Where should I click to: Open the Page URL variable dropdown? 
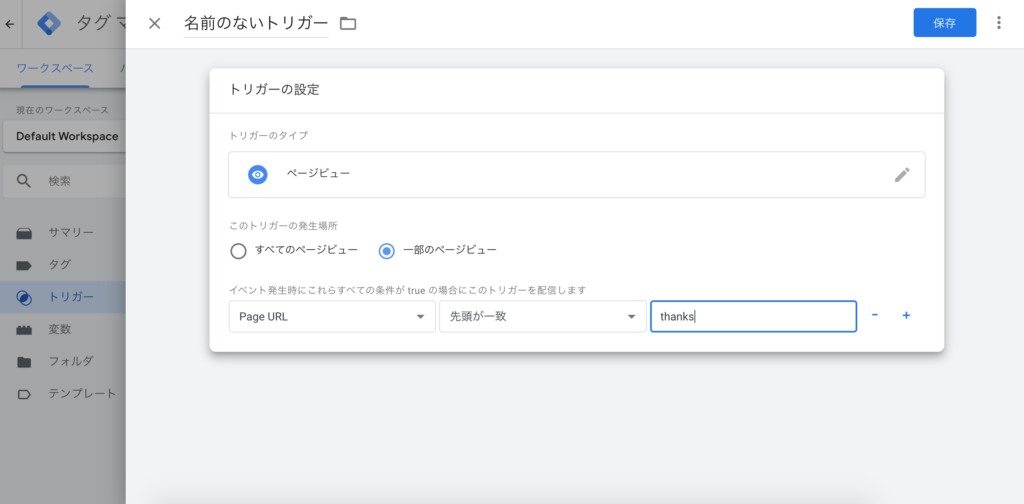(x=331, y=317)
